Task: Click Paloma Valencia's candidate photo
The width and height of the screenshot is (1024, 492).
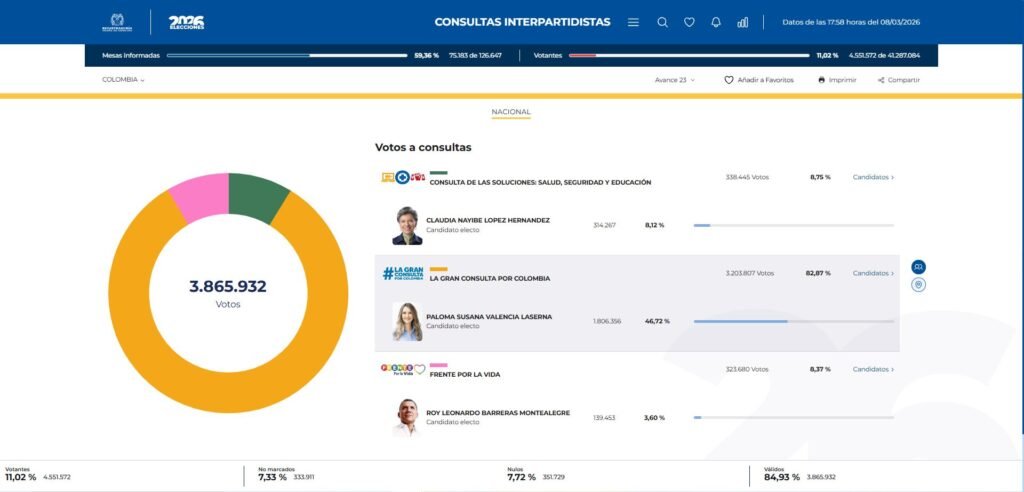Action: pos(407,322)
